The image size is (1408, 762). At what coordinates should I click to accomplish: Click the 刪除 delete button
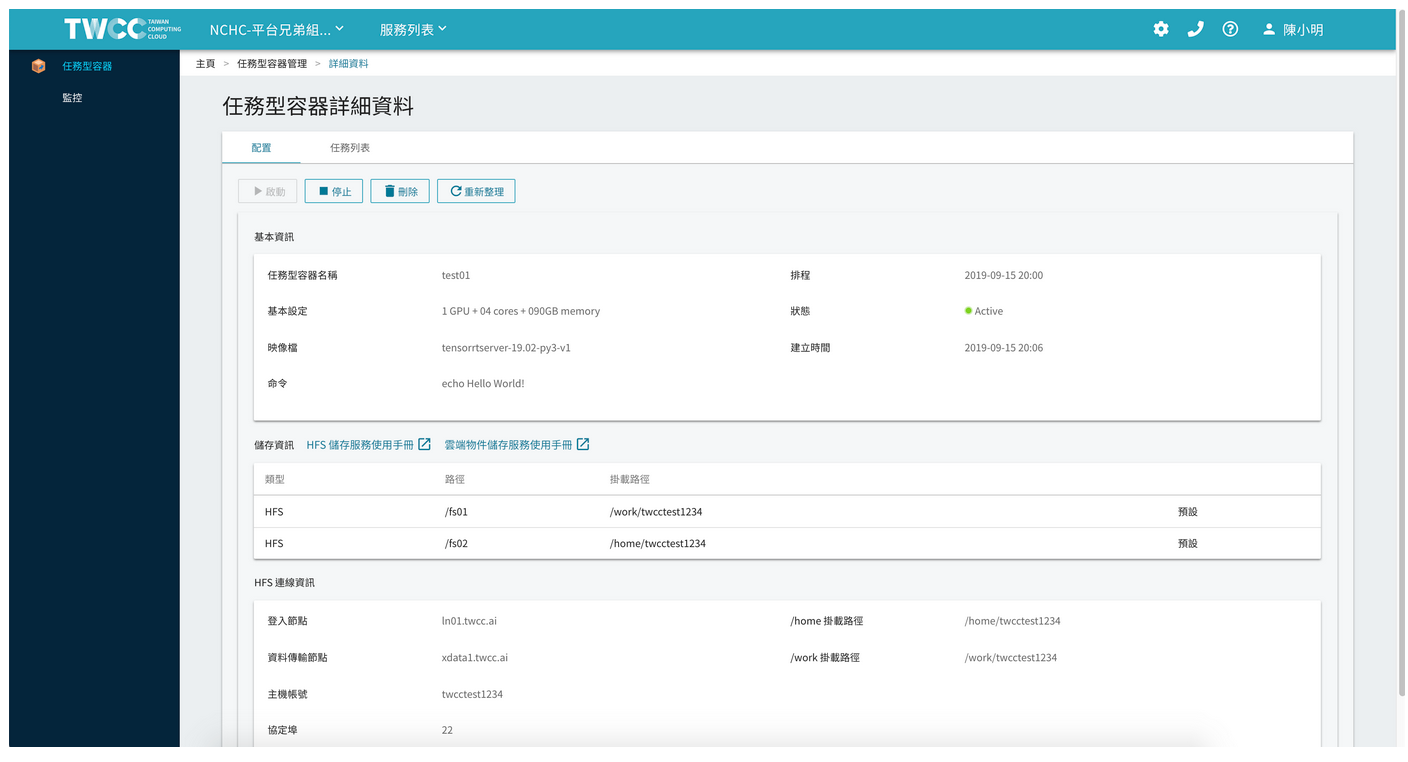[x=400, y=191]
